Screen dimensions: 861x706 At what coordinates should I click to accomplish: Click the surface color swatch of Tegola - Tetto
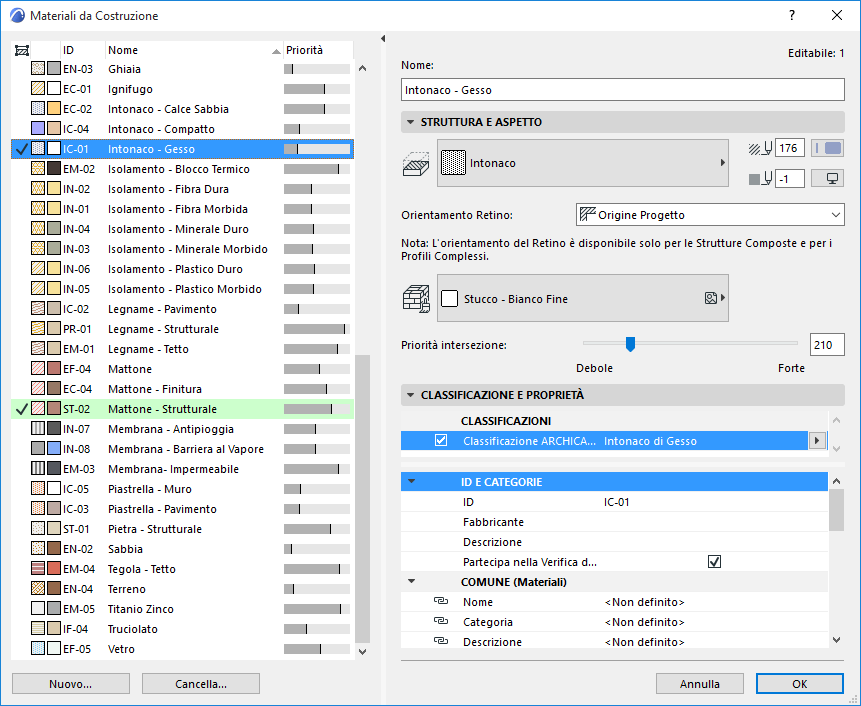coord(54,568)
